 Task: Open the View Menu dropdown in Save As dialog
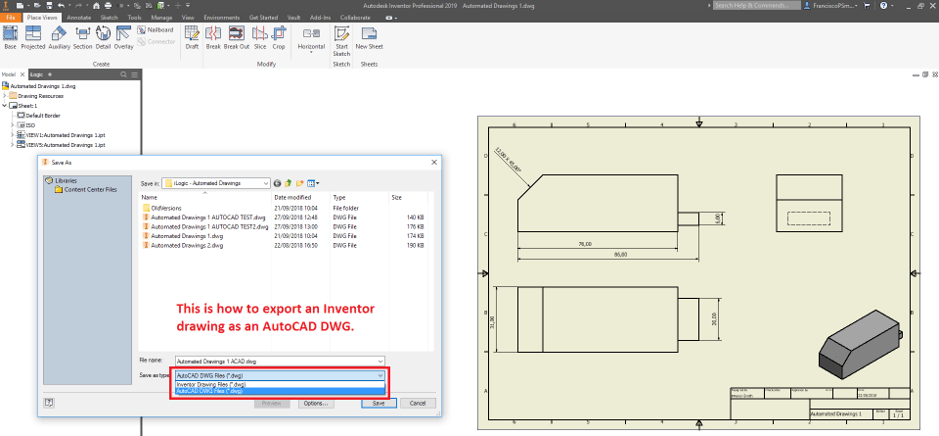point(313,183)
